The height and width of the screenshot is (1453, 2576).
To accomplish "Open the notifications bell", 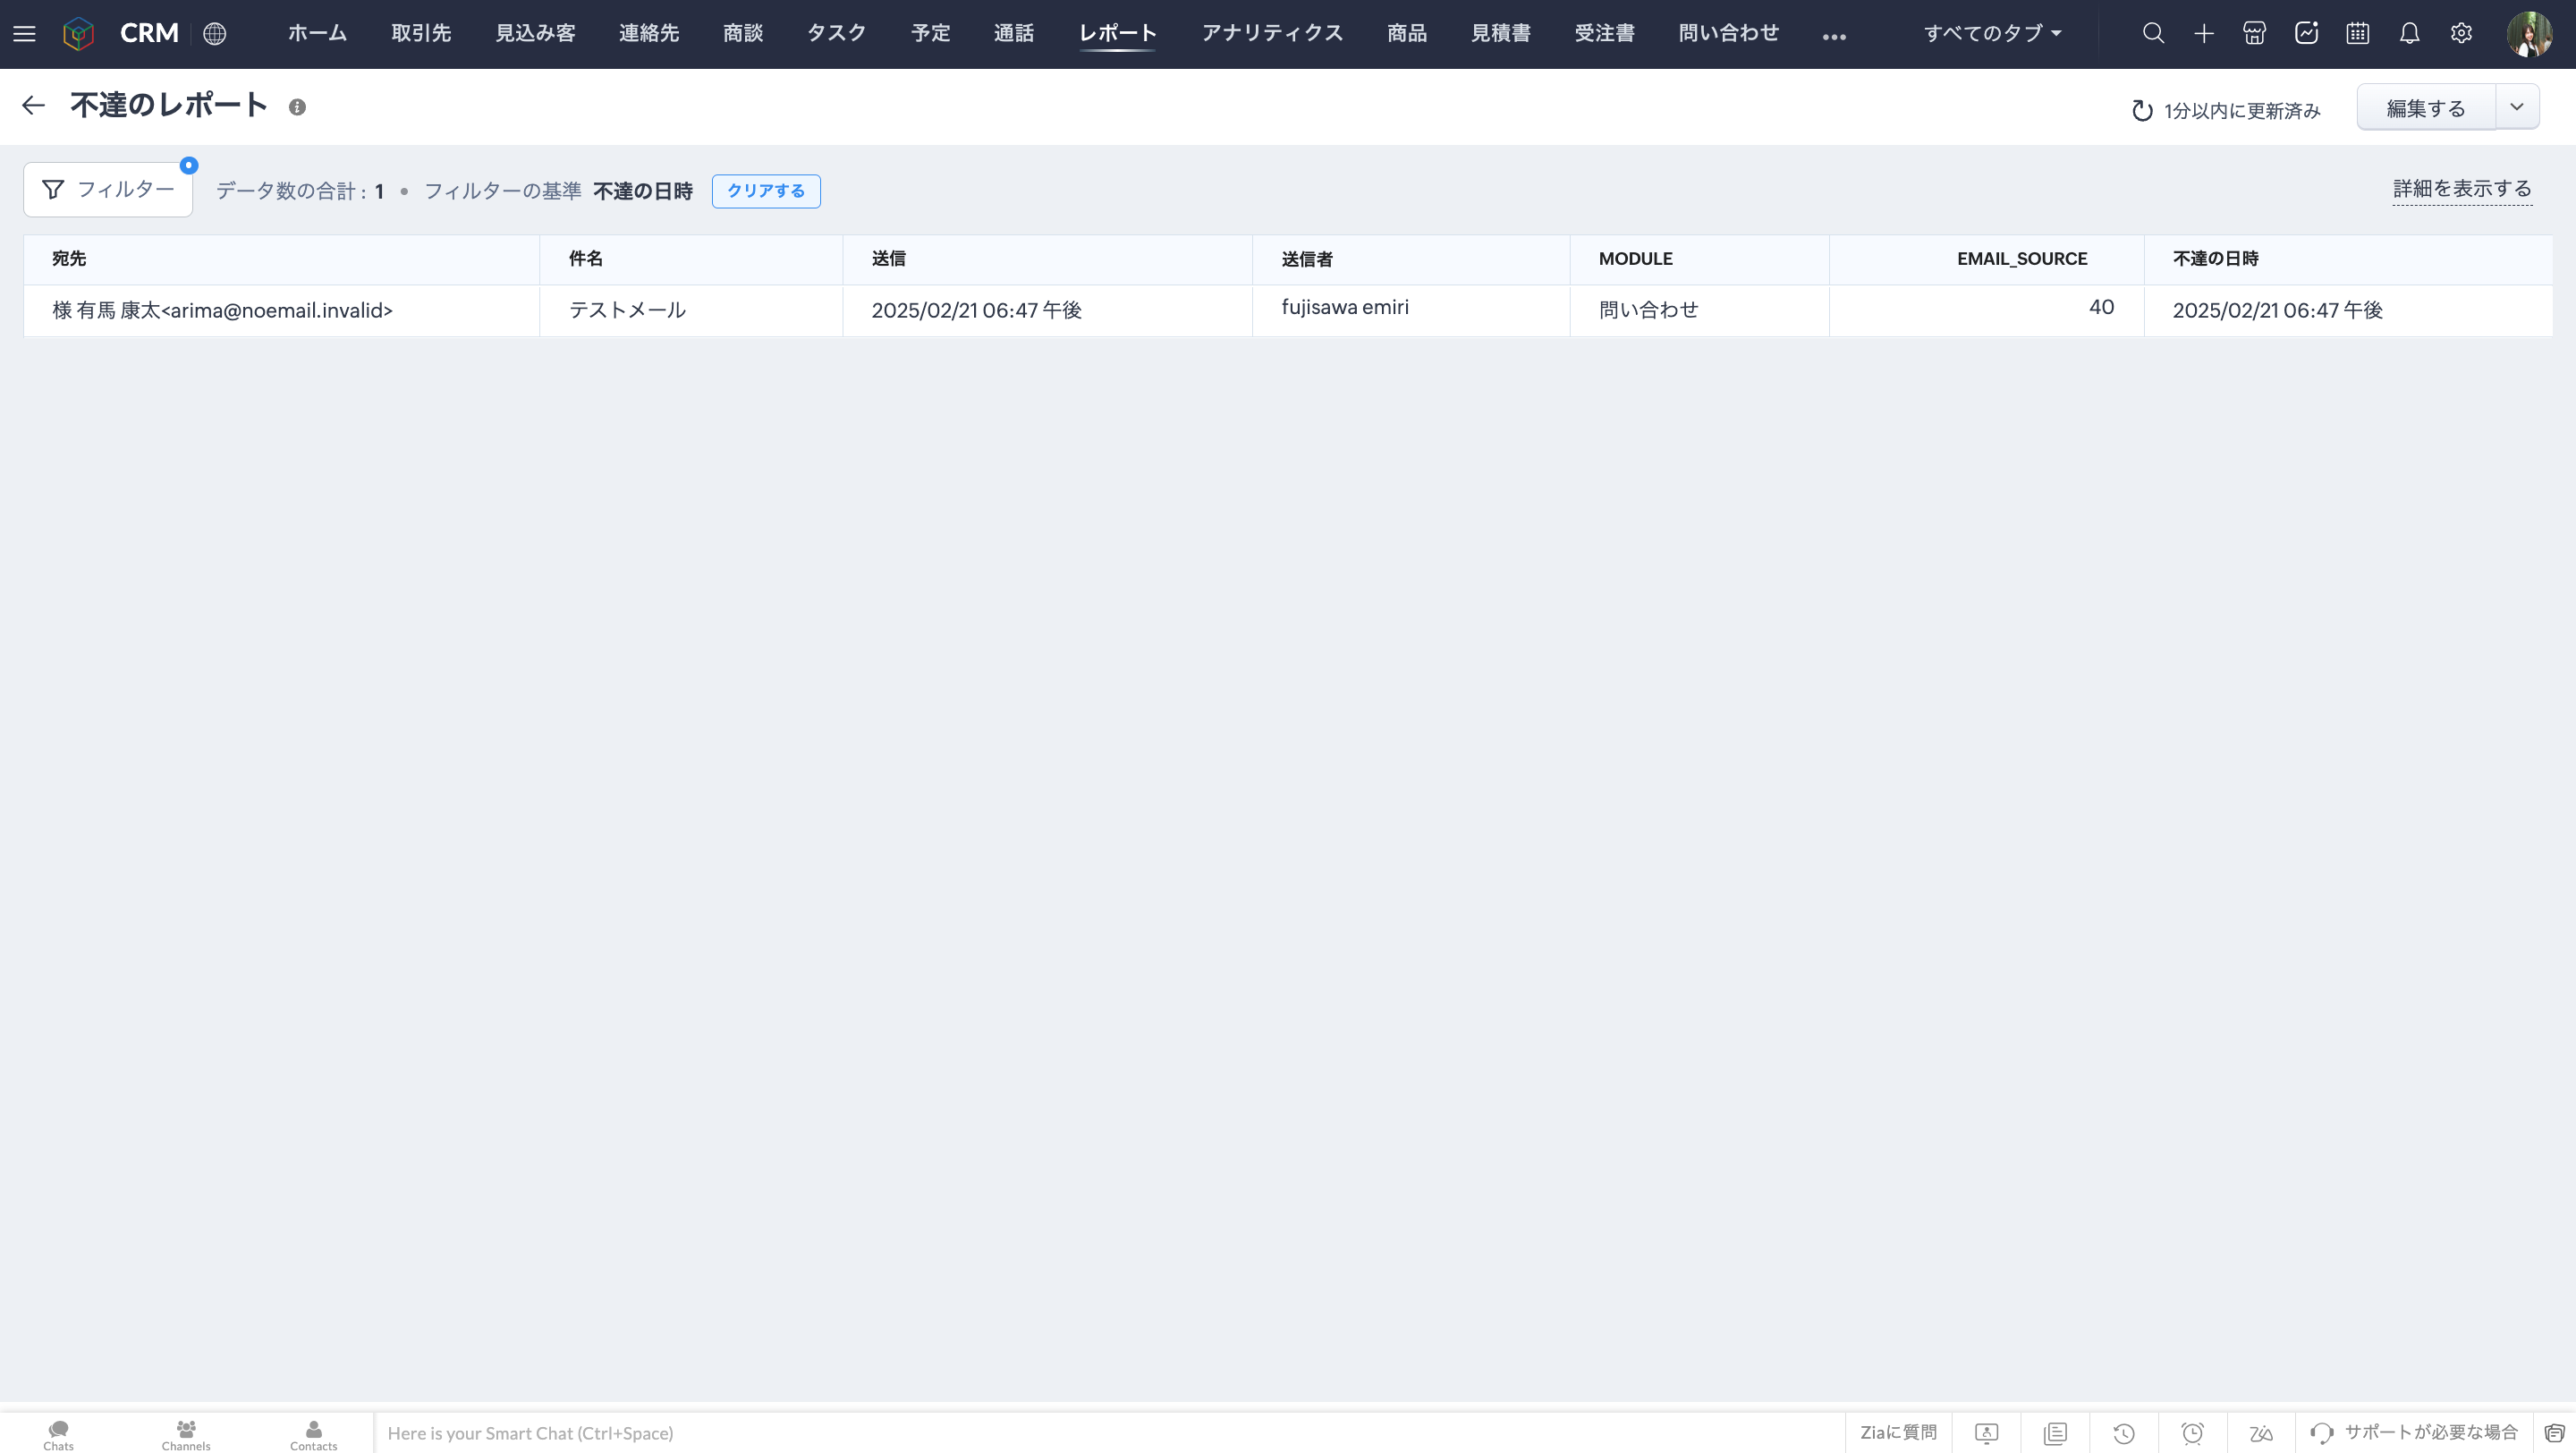I will coord(2409,34).
